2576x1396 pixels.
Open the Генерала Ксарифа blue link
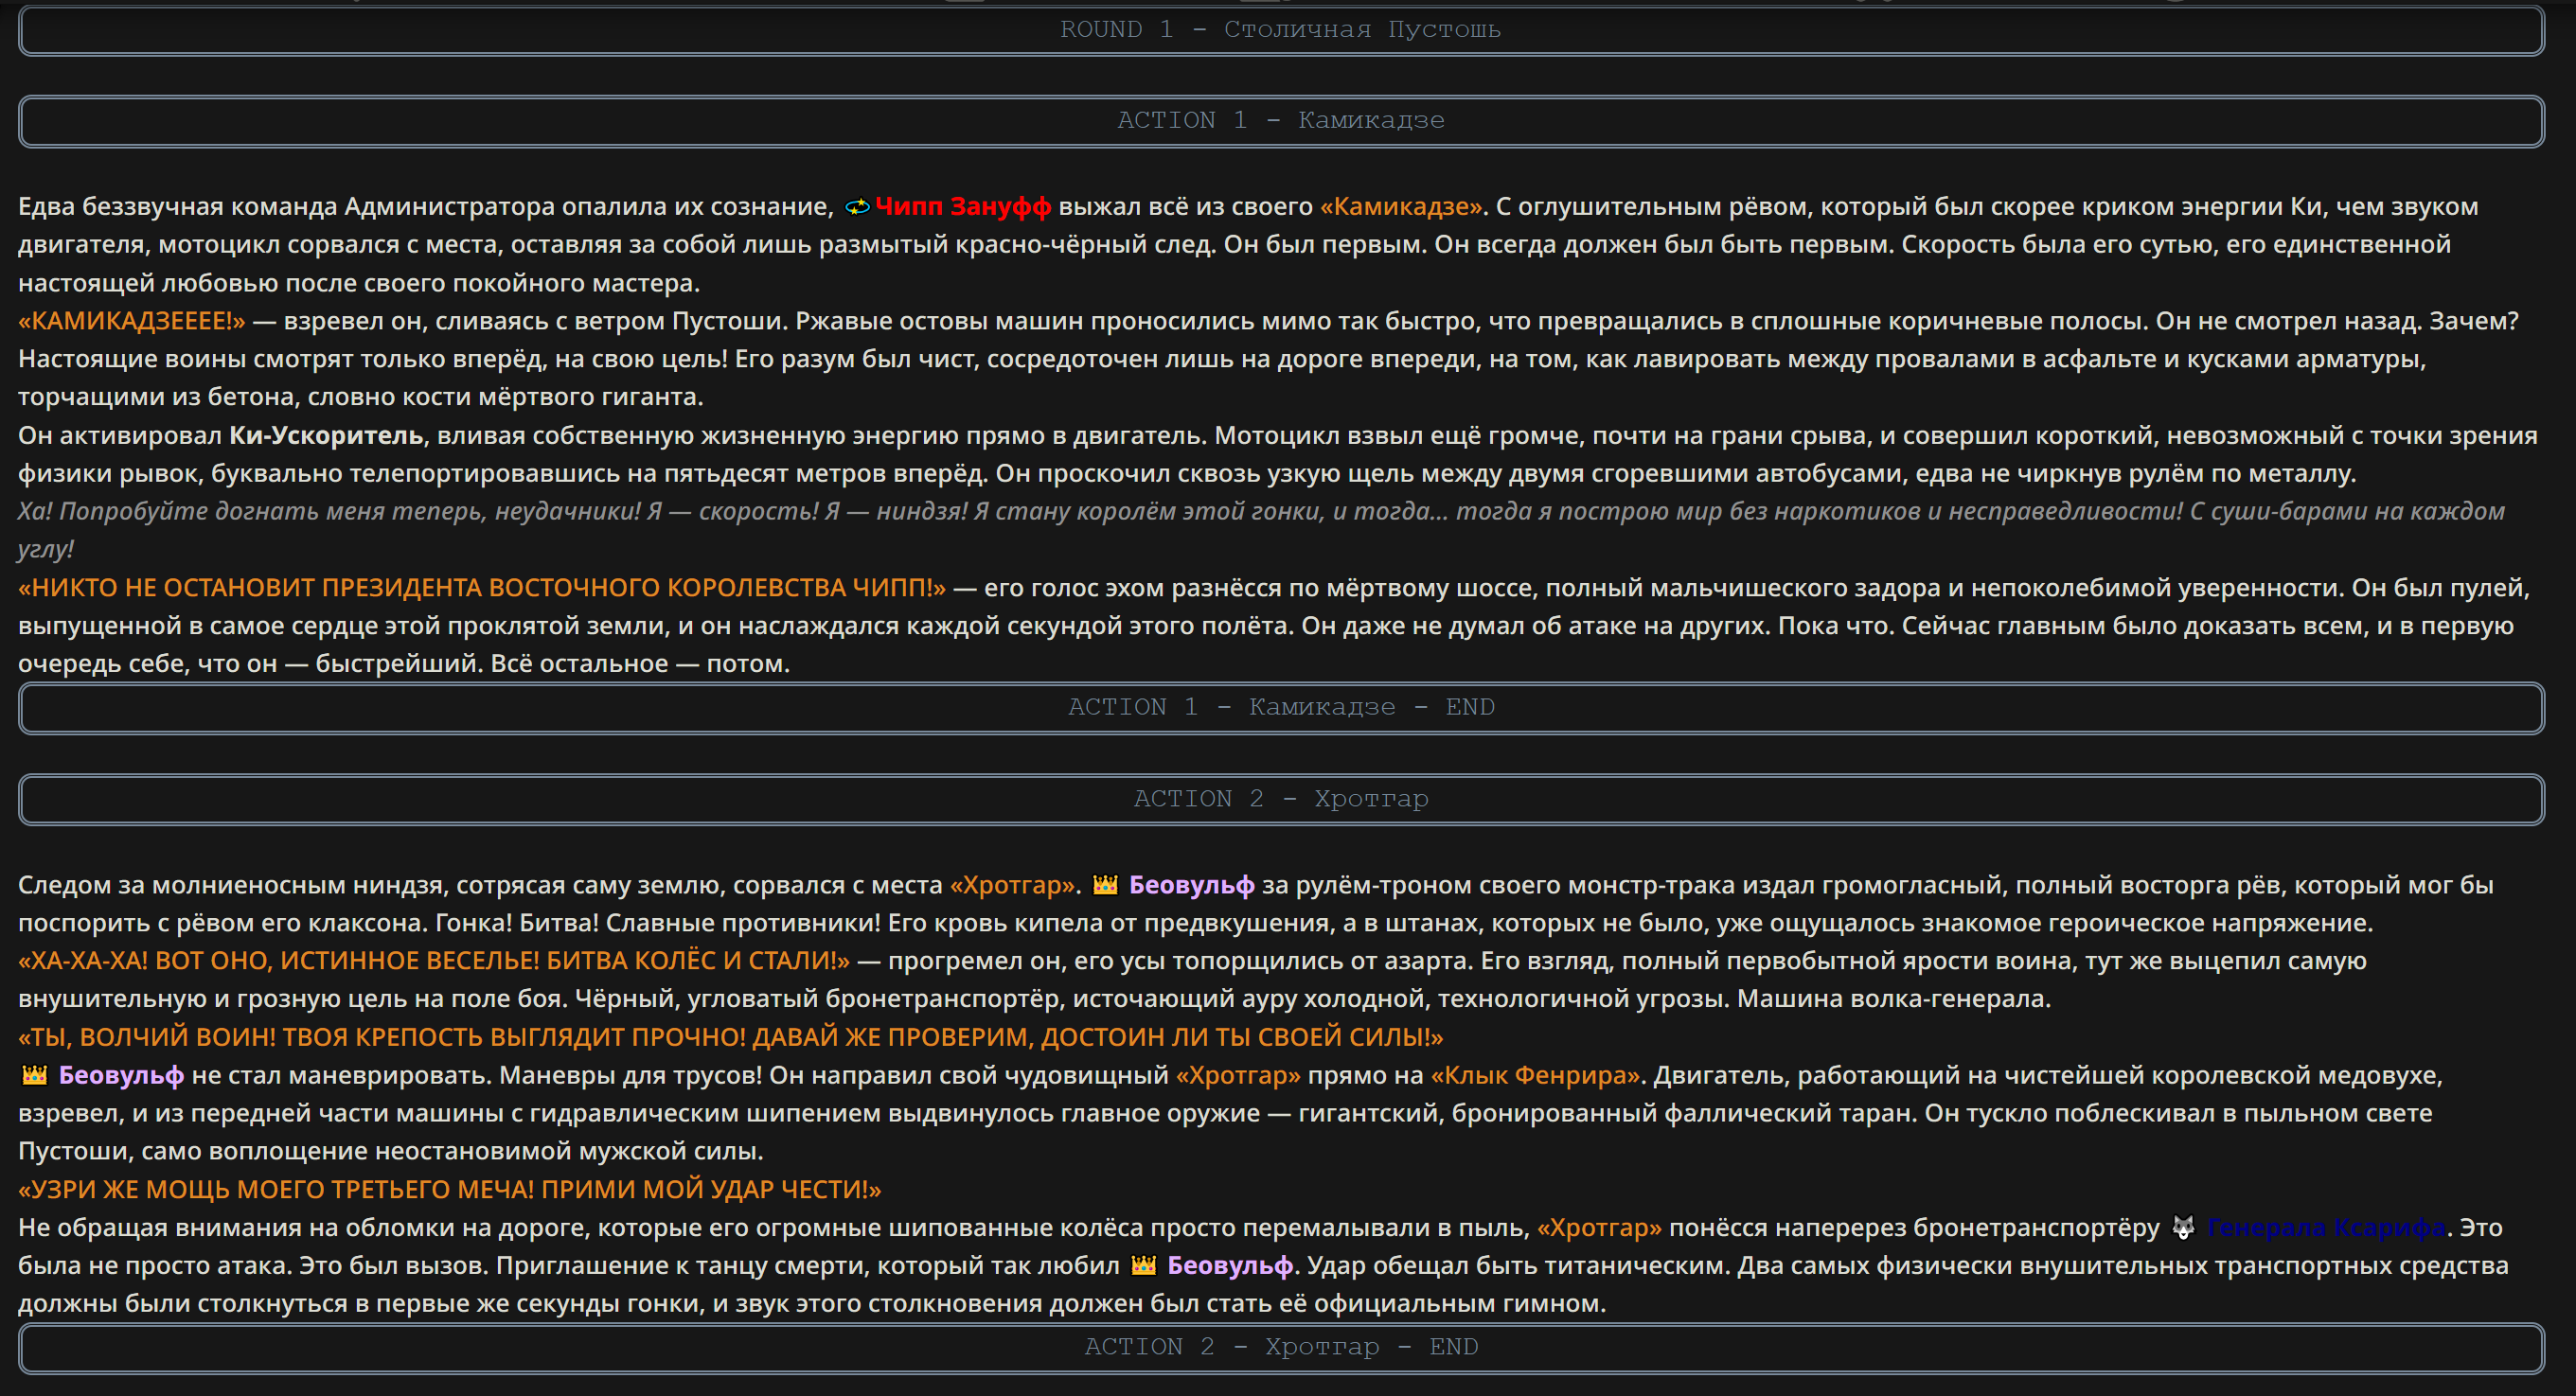click(x=2326, y=1227)
